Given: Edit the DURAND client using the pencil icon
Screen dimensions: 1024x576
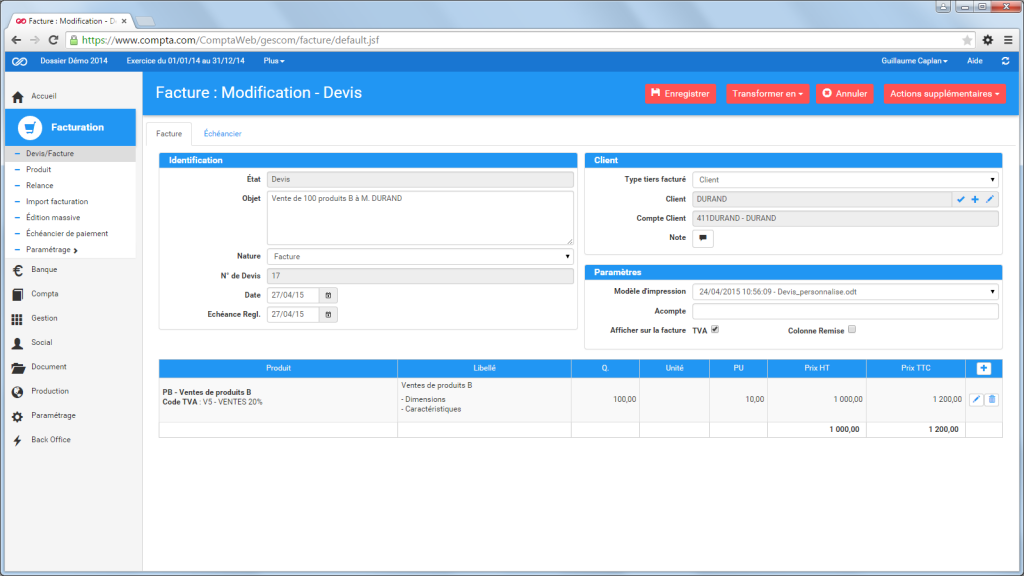Looking at the screenshot, I should [991, 199].
